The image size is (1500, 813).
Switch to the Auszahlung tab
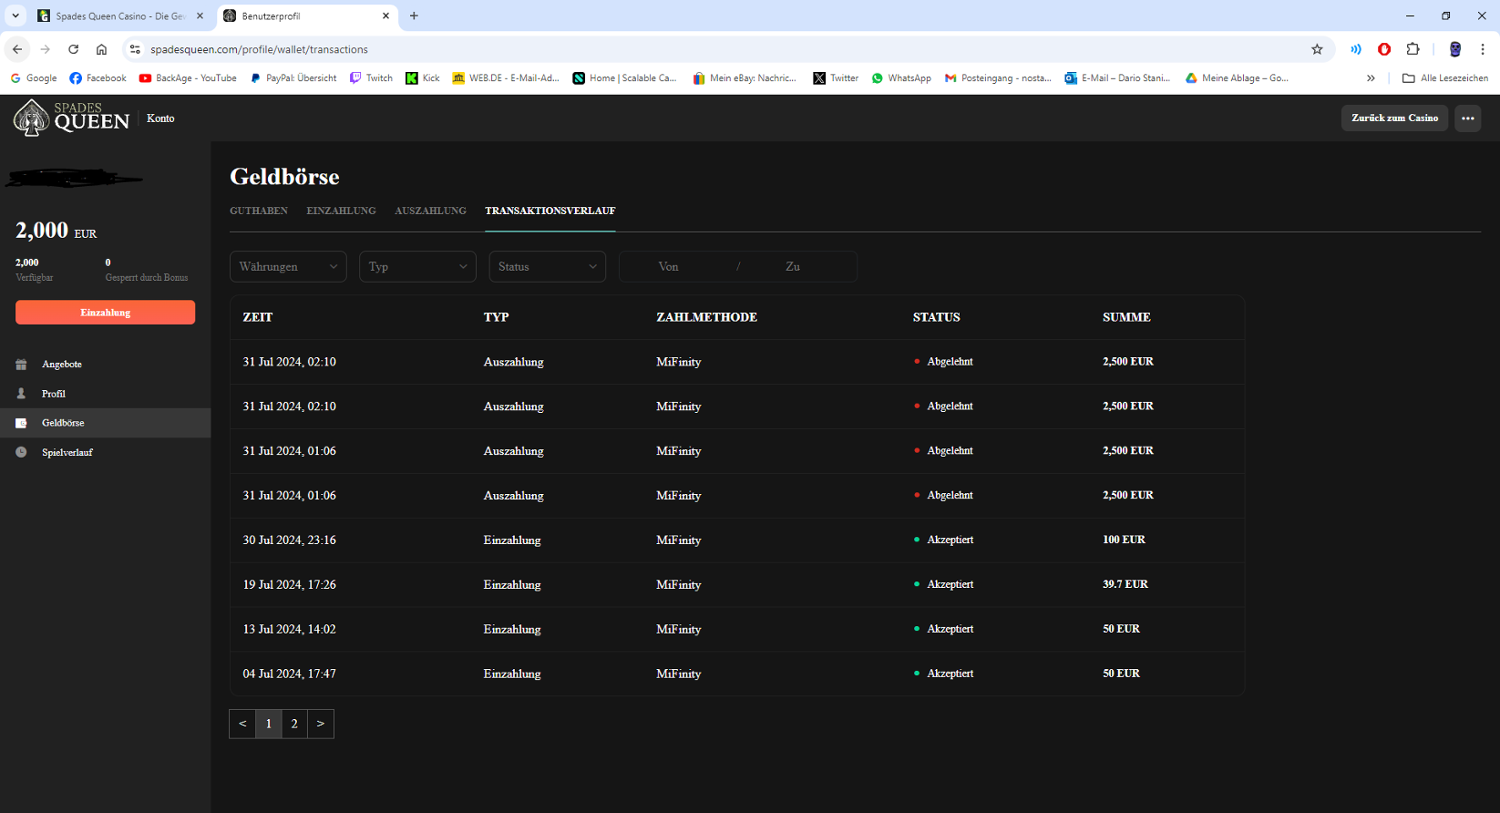pyautogui.click(x=431, y=211)
